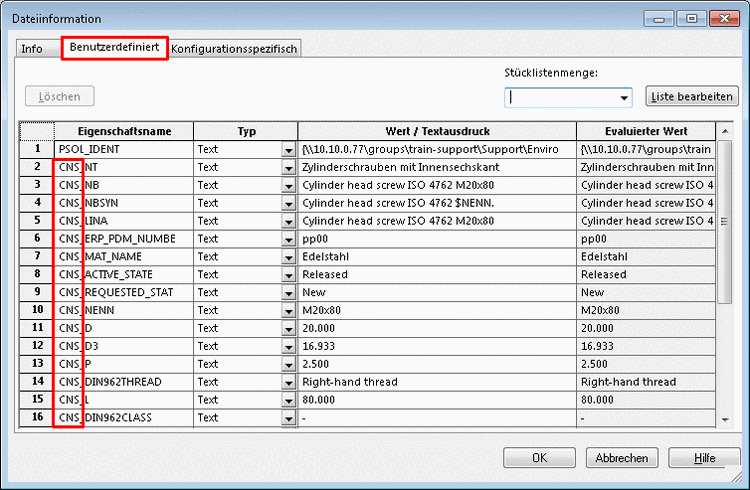Click value 'Cylinder head screw ISO 4762 $NENN.'
This screenshot has width=750, height=490.
[398, 203]
